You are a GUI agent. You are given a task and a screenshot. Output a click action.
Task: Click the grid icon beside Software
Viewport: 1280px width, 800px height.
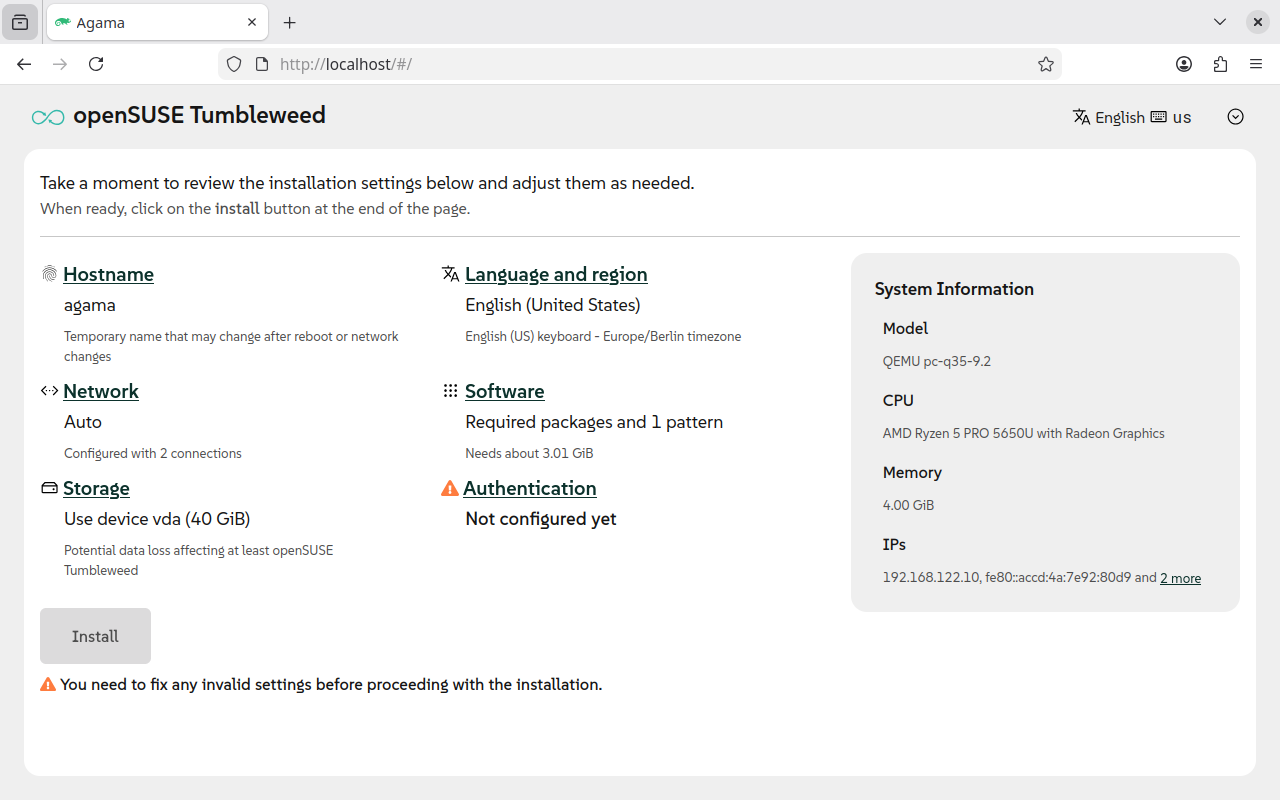point(451,391)
